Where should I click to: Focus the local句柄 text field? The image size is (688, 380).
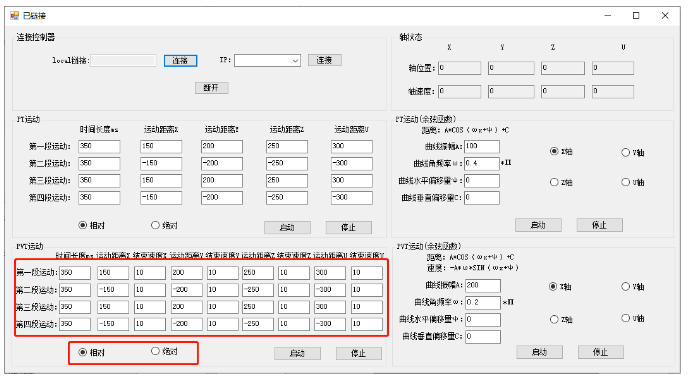click(x=123, y=61)
